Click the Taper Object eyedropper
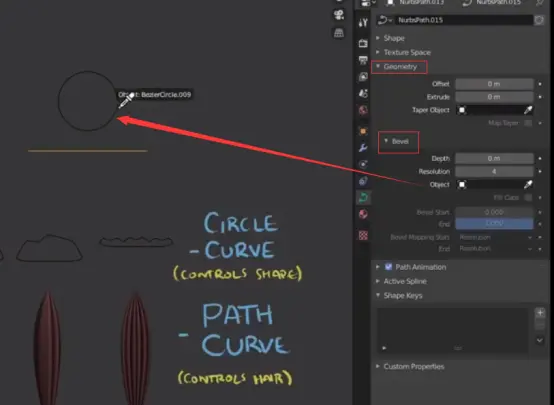The image size is (554, 405). (x=528, y=110)
